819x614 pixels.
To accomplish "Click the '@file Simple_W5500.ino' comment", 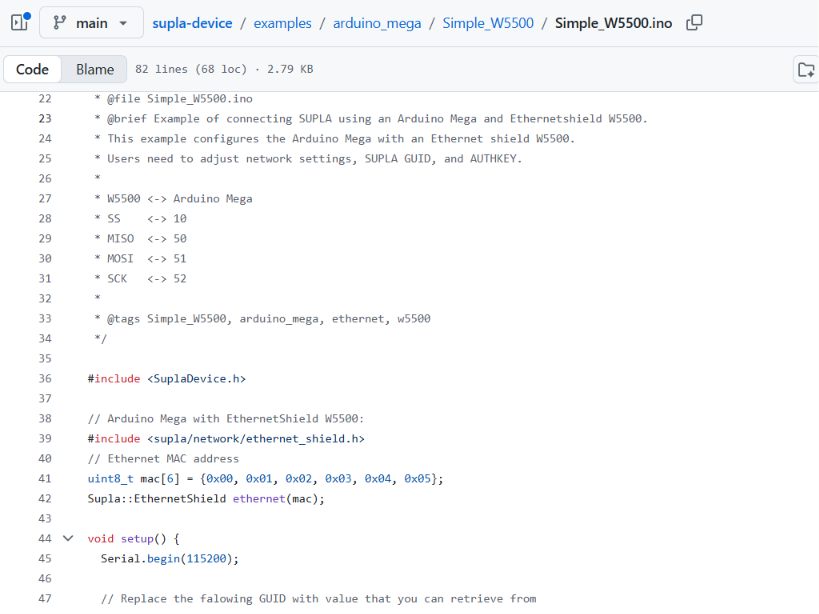I will tap(180, 99).
